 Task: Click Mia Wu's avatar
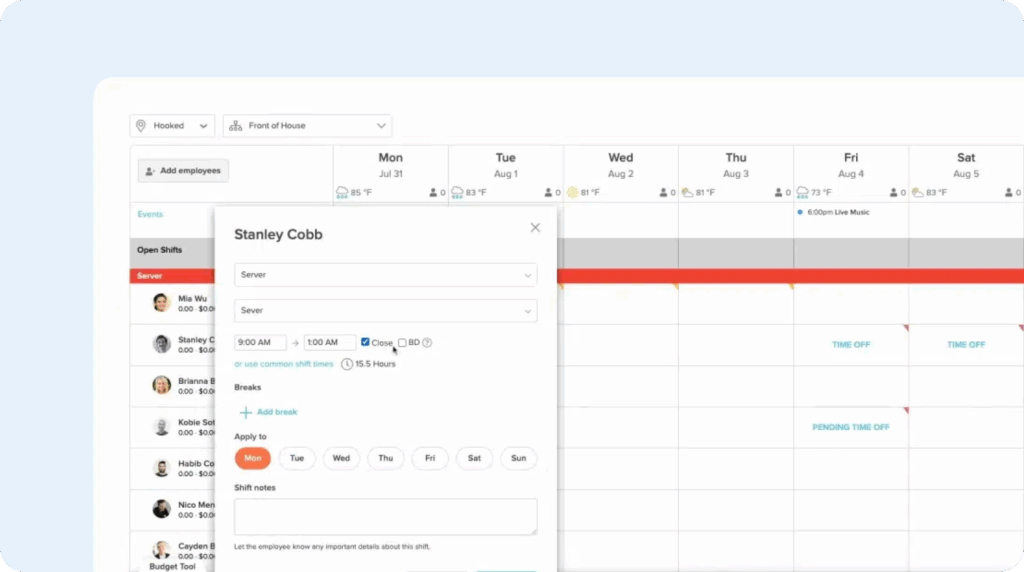click(x=161, y=303)
